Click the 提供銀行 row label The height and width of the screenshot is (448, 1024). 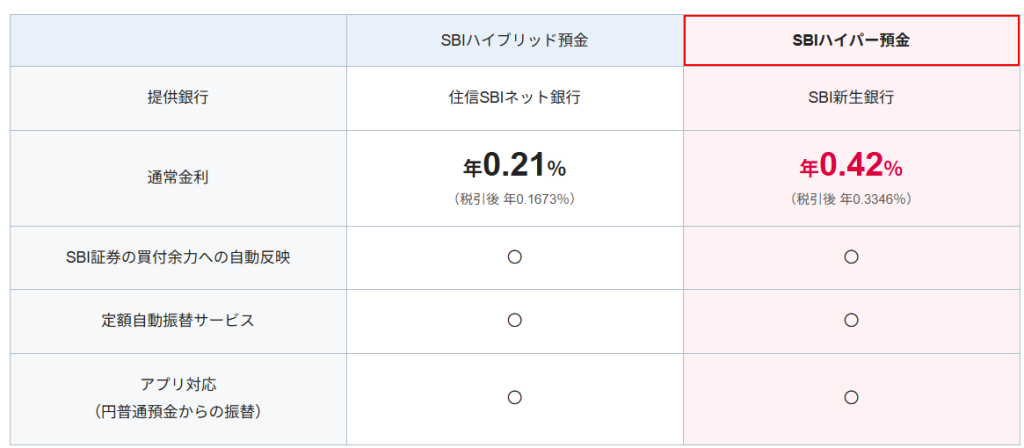tap(178, 98)
